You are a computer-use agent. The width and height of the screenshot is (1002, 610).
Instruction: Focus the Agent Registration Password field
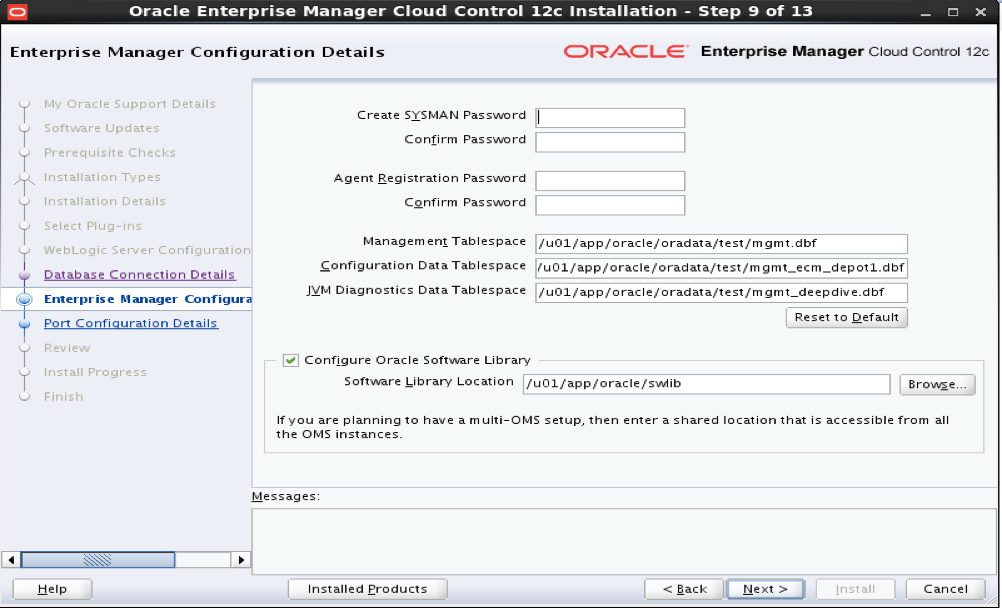[610, 181]
